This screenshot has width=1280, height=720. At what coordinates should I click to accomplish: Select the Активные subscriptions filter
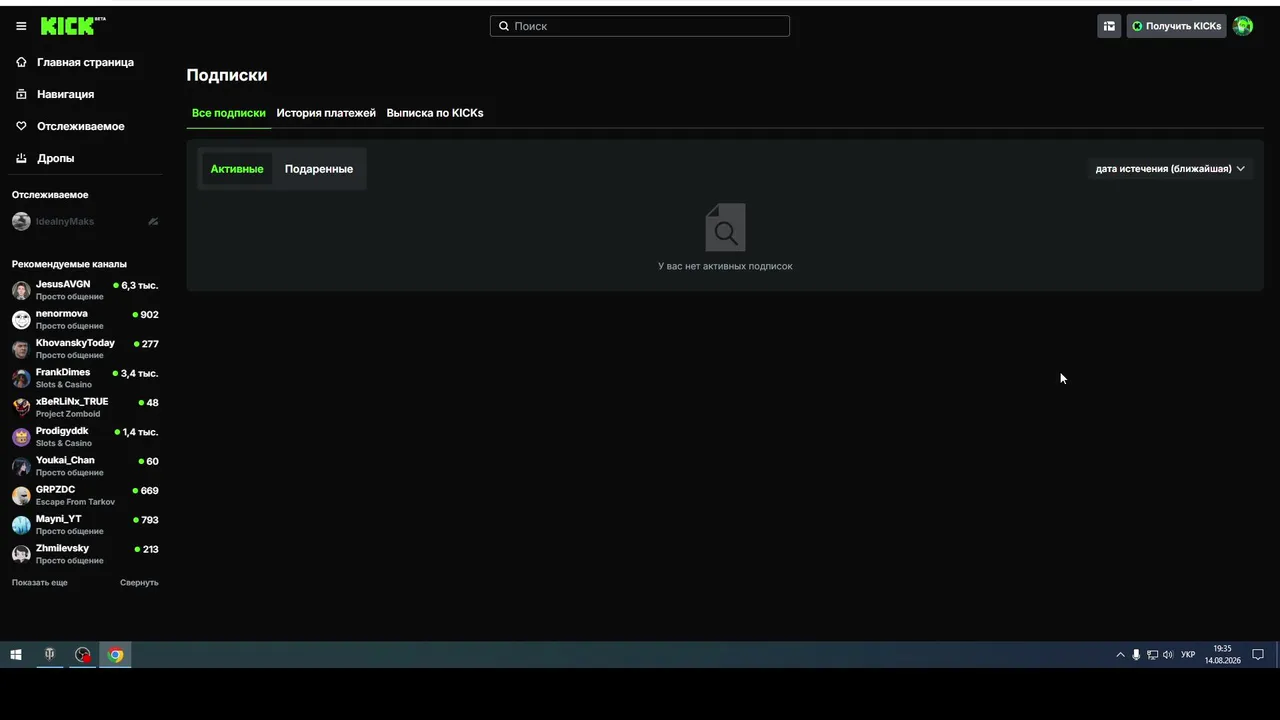tap(237, 169)
